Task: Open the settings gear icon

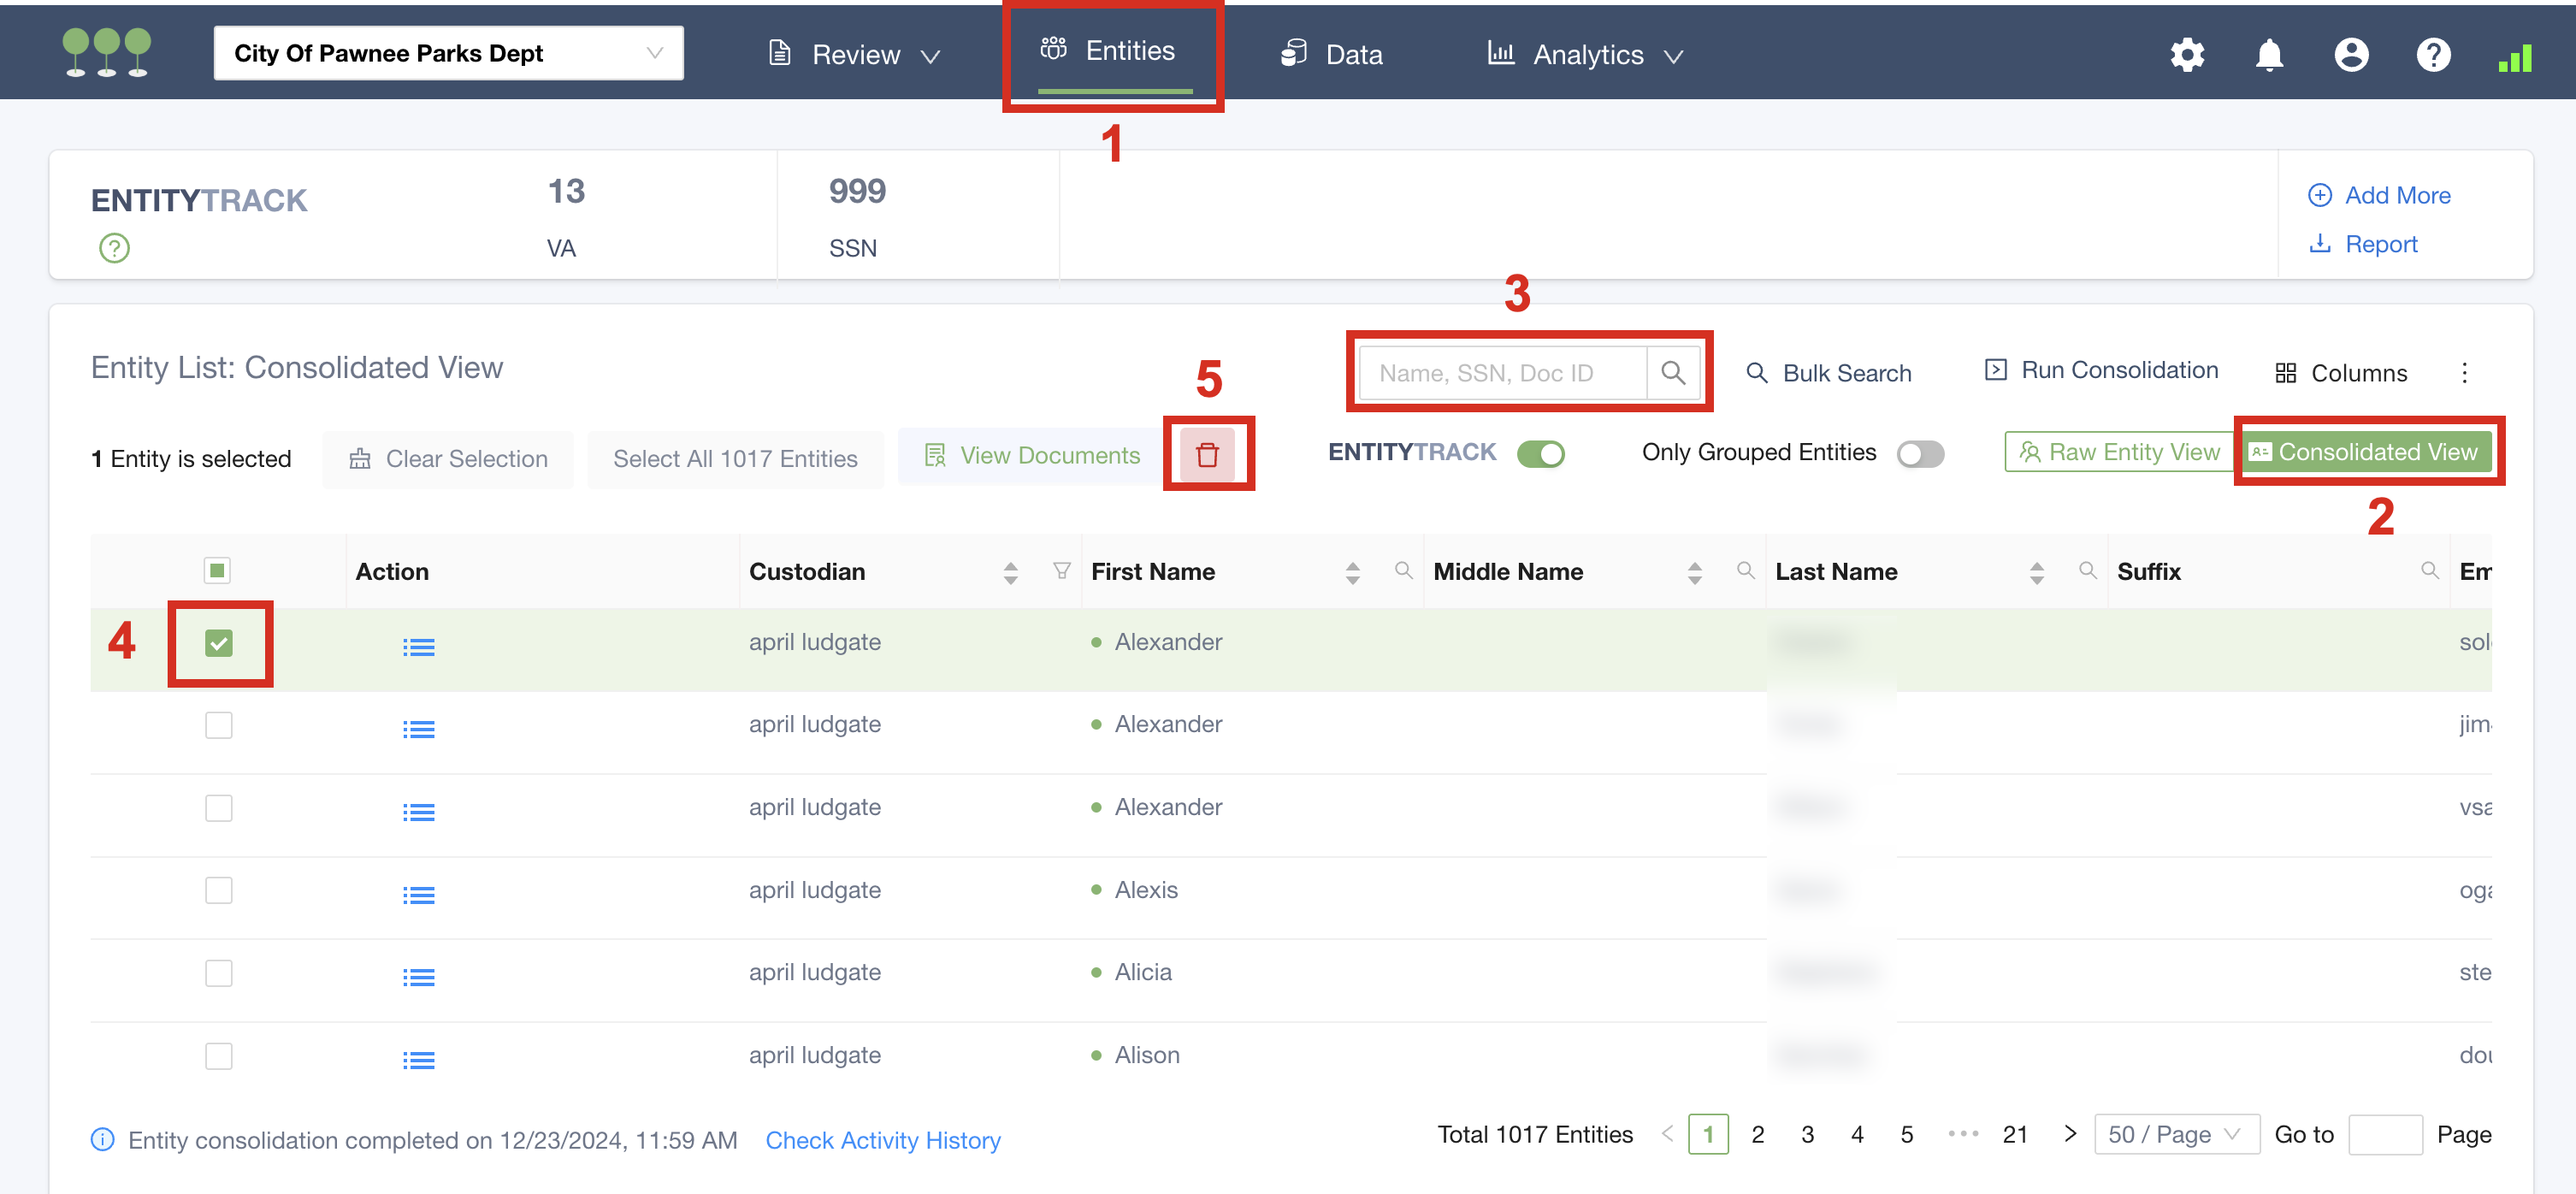Action: pyautogui.click(x=2187, y=54)
